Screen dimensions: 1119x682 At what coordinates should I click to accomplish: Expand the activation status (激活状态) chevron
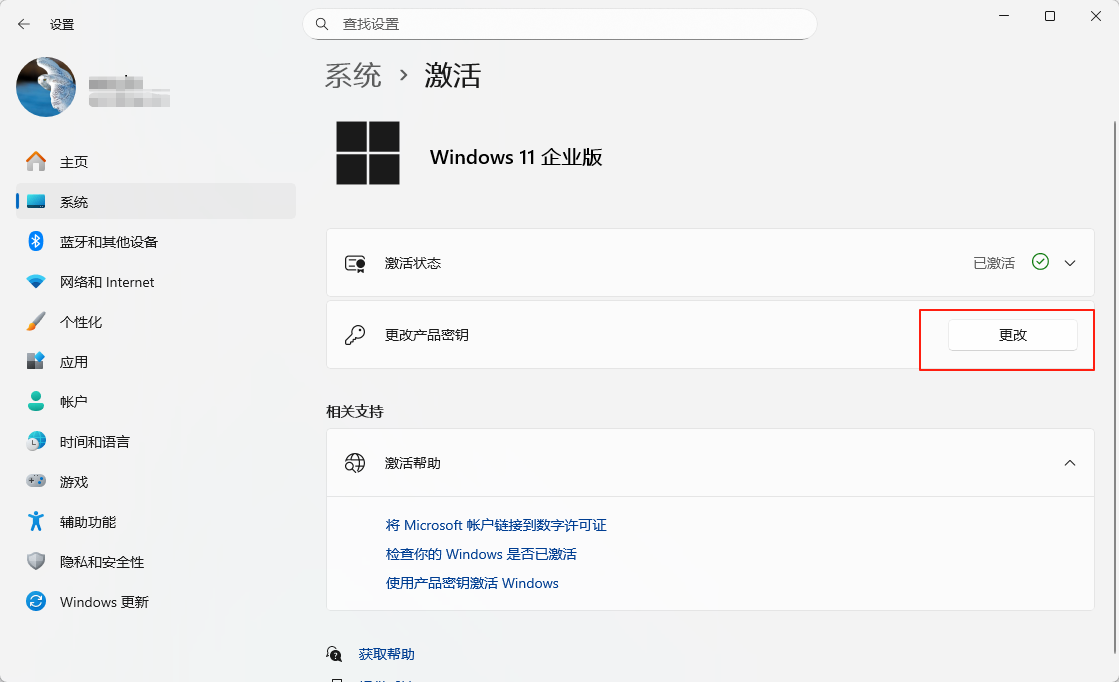tap(1070, 263)
